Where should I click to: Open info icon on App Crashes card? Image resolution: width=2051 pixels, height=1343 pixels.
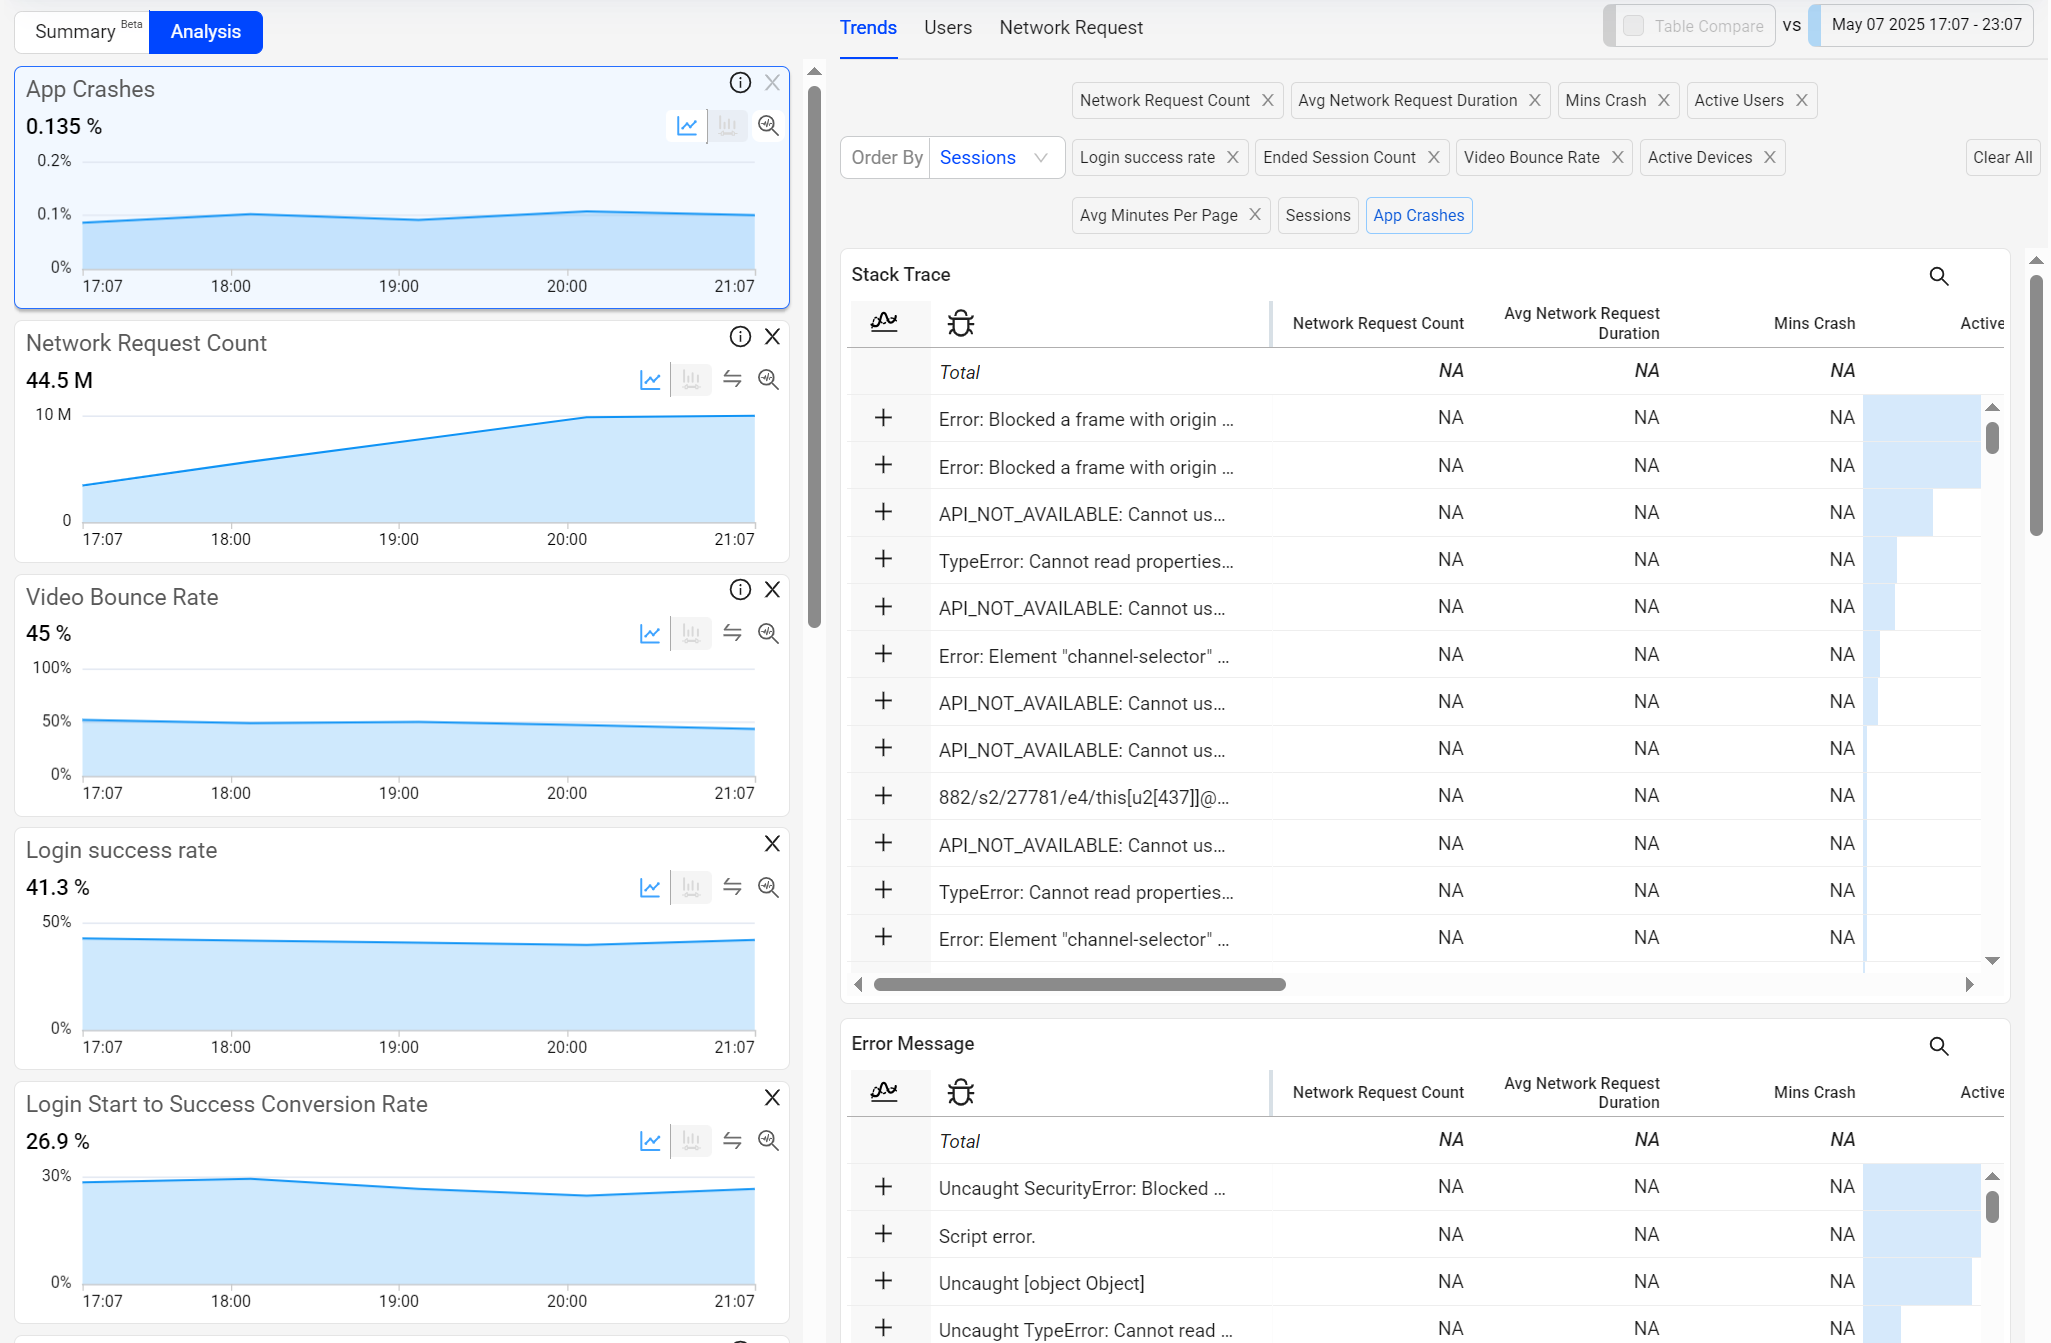click(x=740, y=83)
